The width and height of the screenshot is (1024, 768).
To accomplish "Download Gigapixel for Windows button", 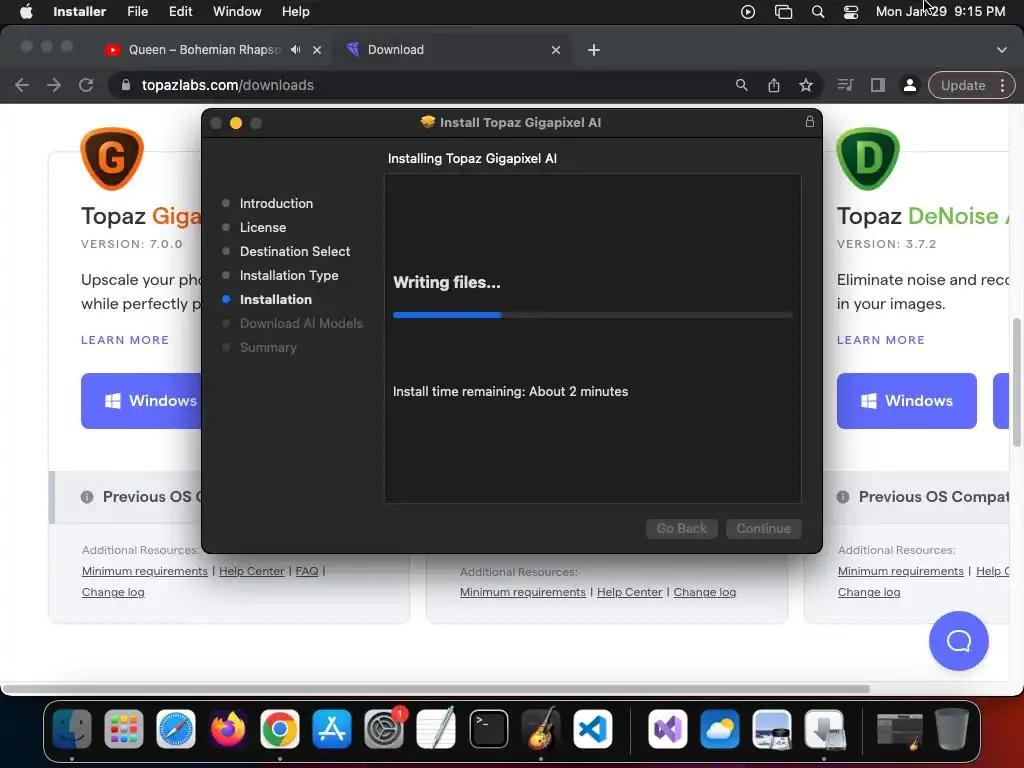I will tap(142, 401).
